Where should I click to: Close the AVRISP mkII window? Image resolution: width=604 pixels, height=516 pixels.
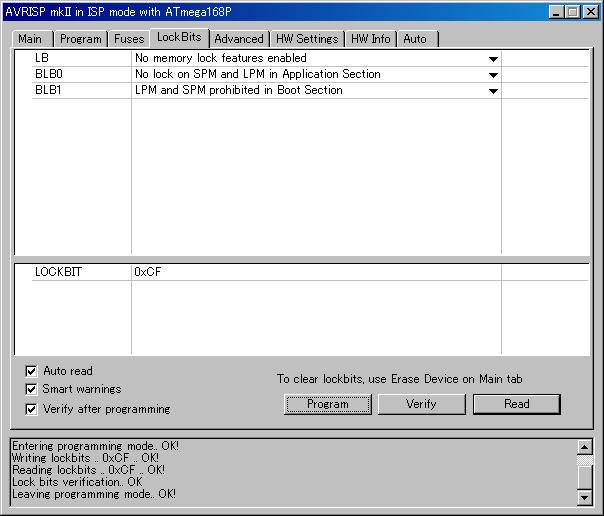pos(591,12)
